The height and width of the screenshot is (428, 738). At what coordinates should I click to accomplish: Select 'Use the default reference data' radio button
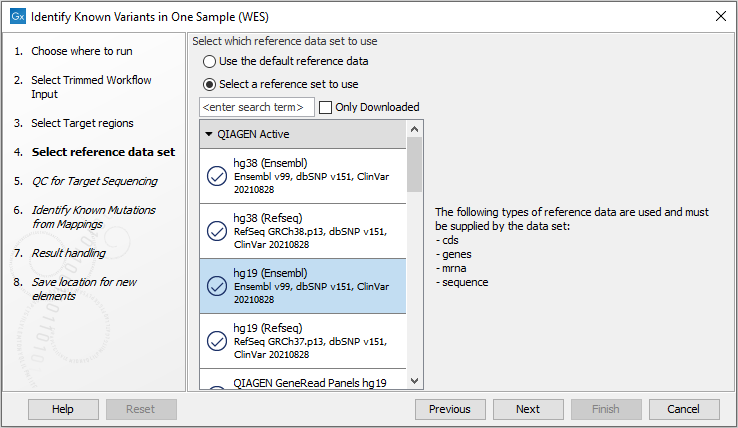pyautogui.click(x=209, y=62)
